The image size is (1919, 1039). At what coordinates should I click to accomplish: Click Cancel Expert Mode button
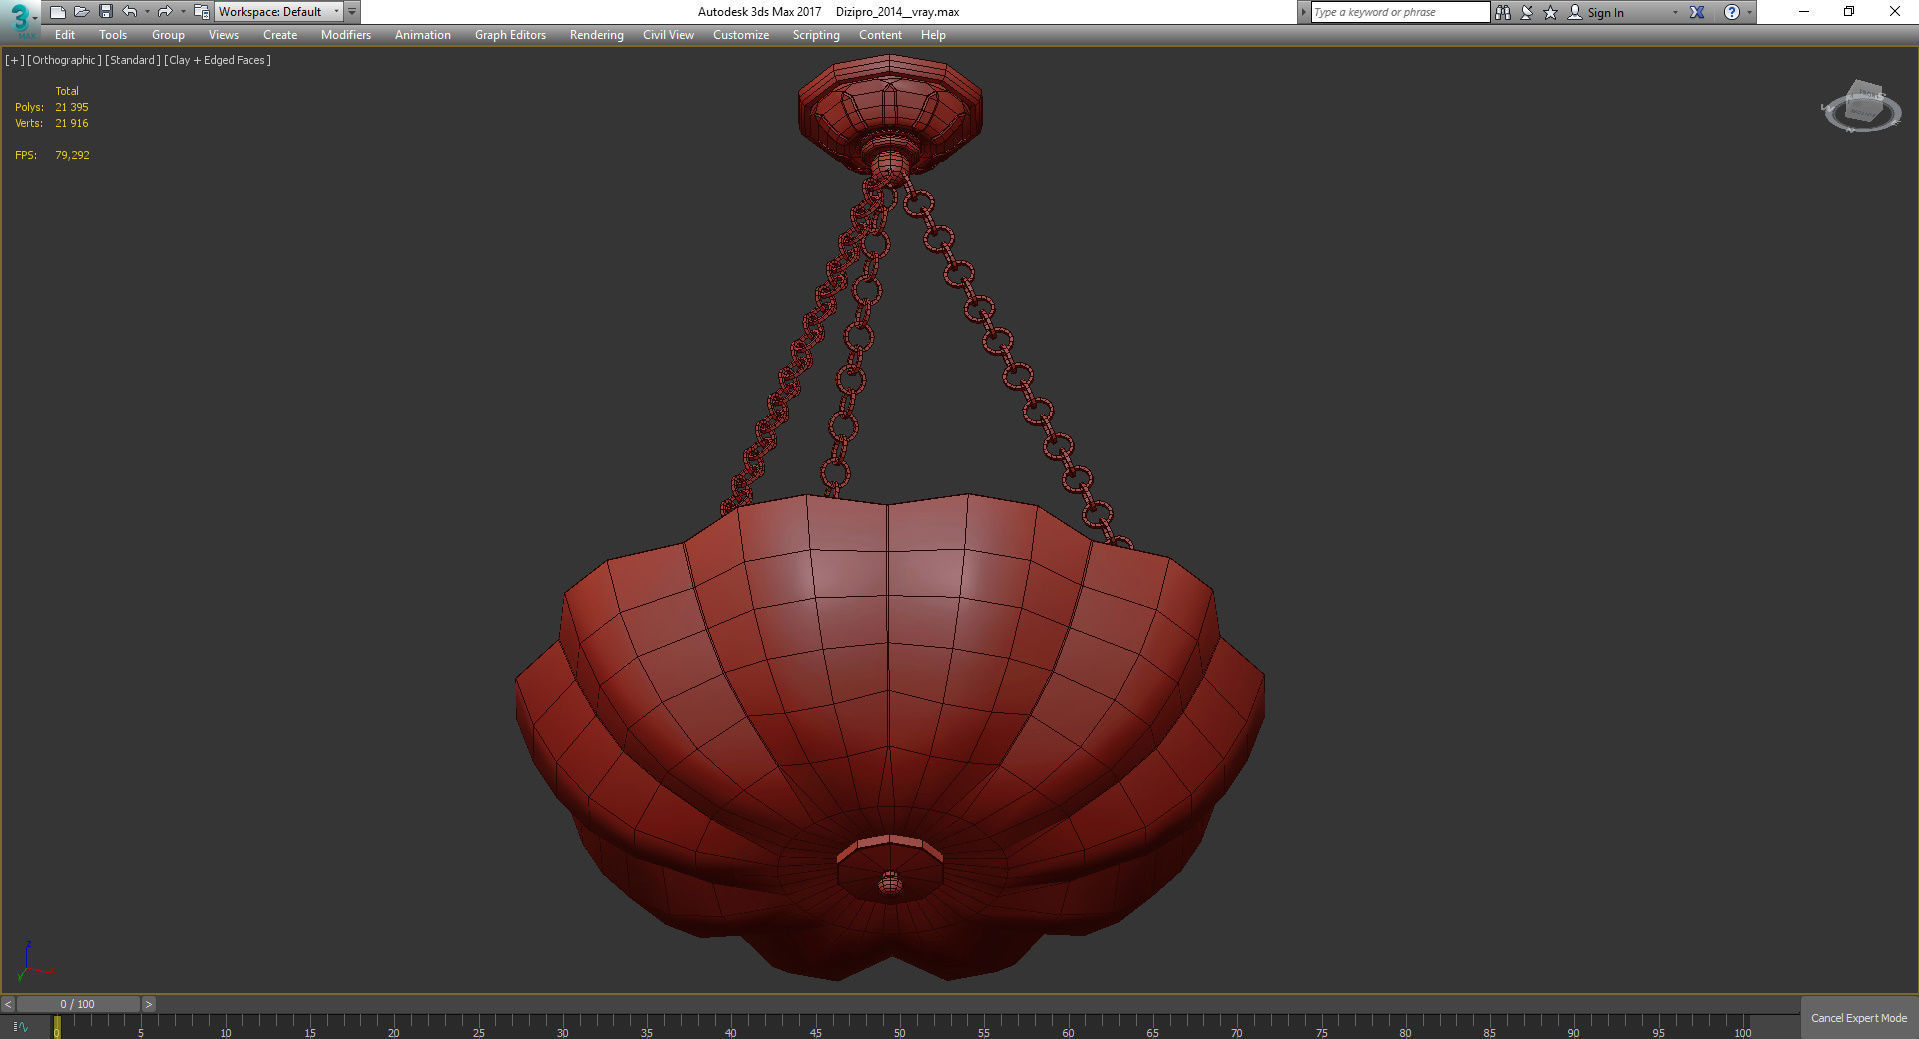[1859, 1018]
